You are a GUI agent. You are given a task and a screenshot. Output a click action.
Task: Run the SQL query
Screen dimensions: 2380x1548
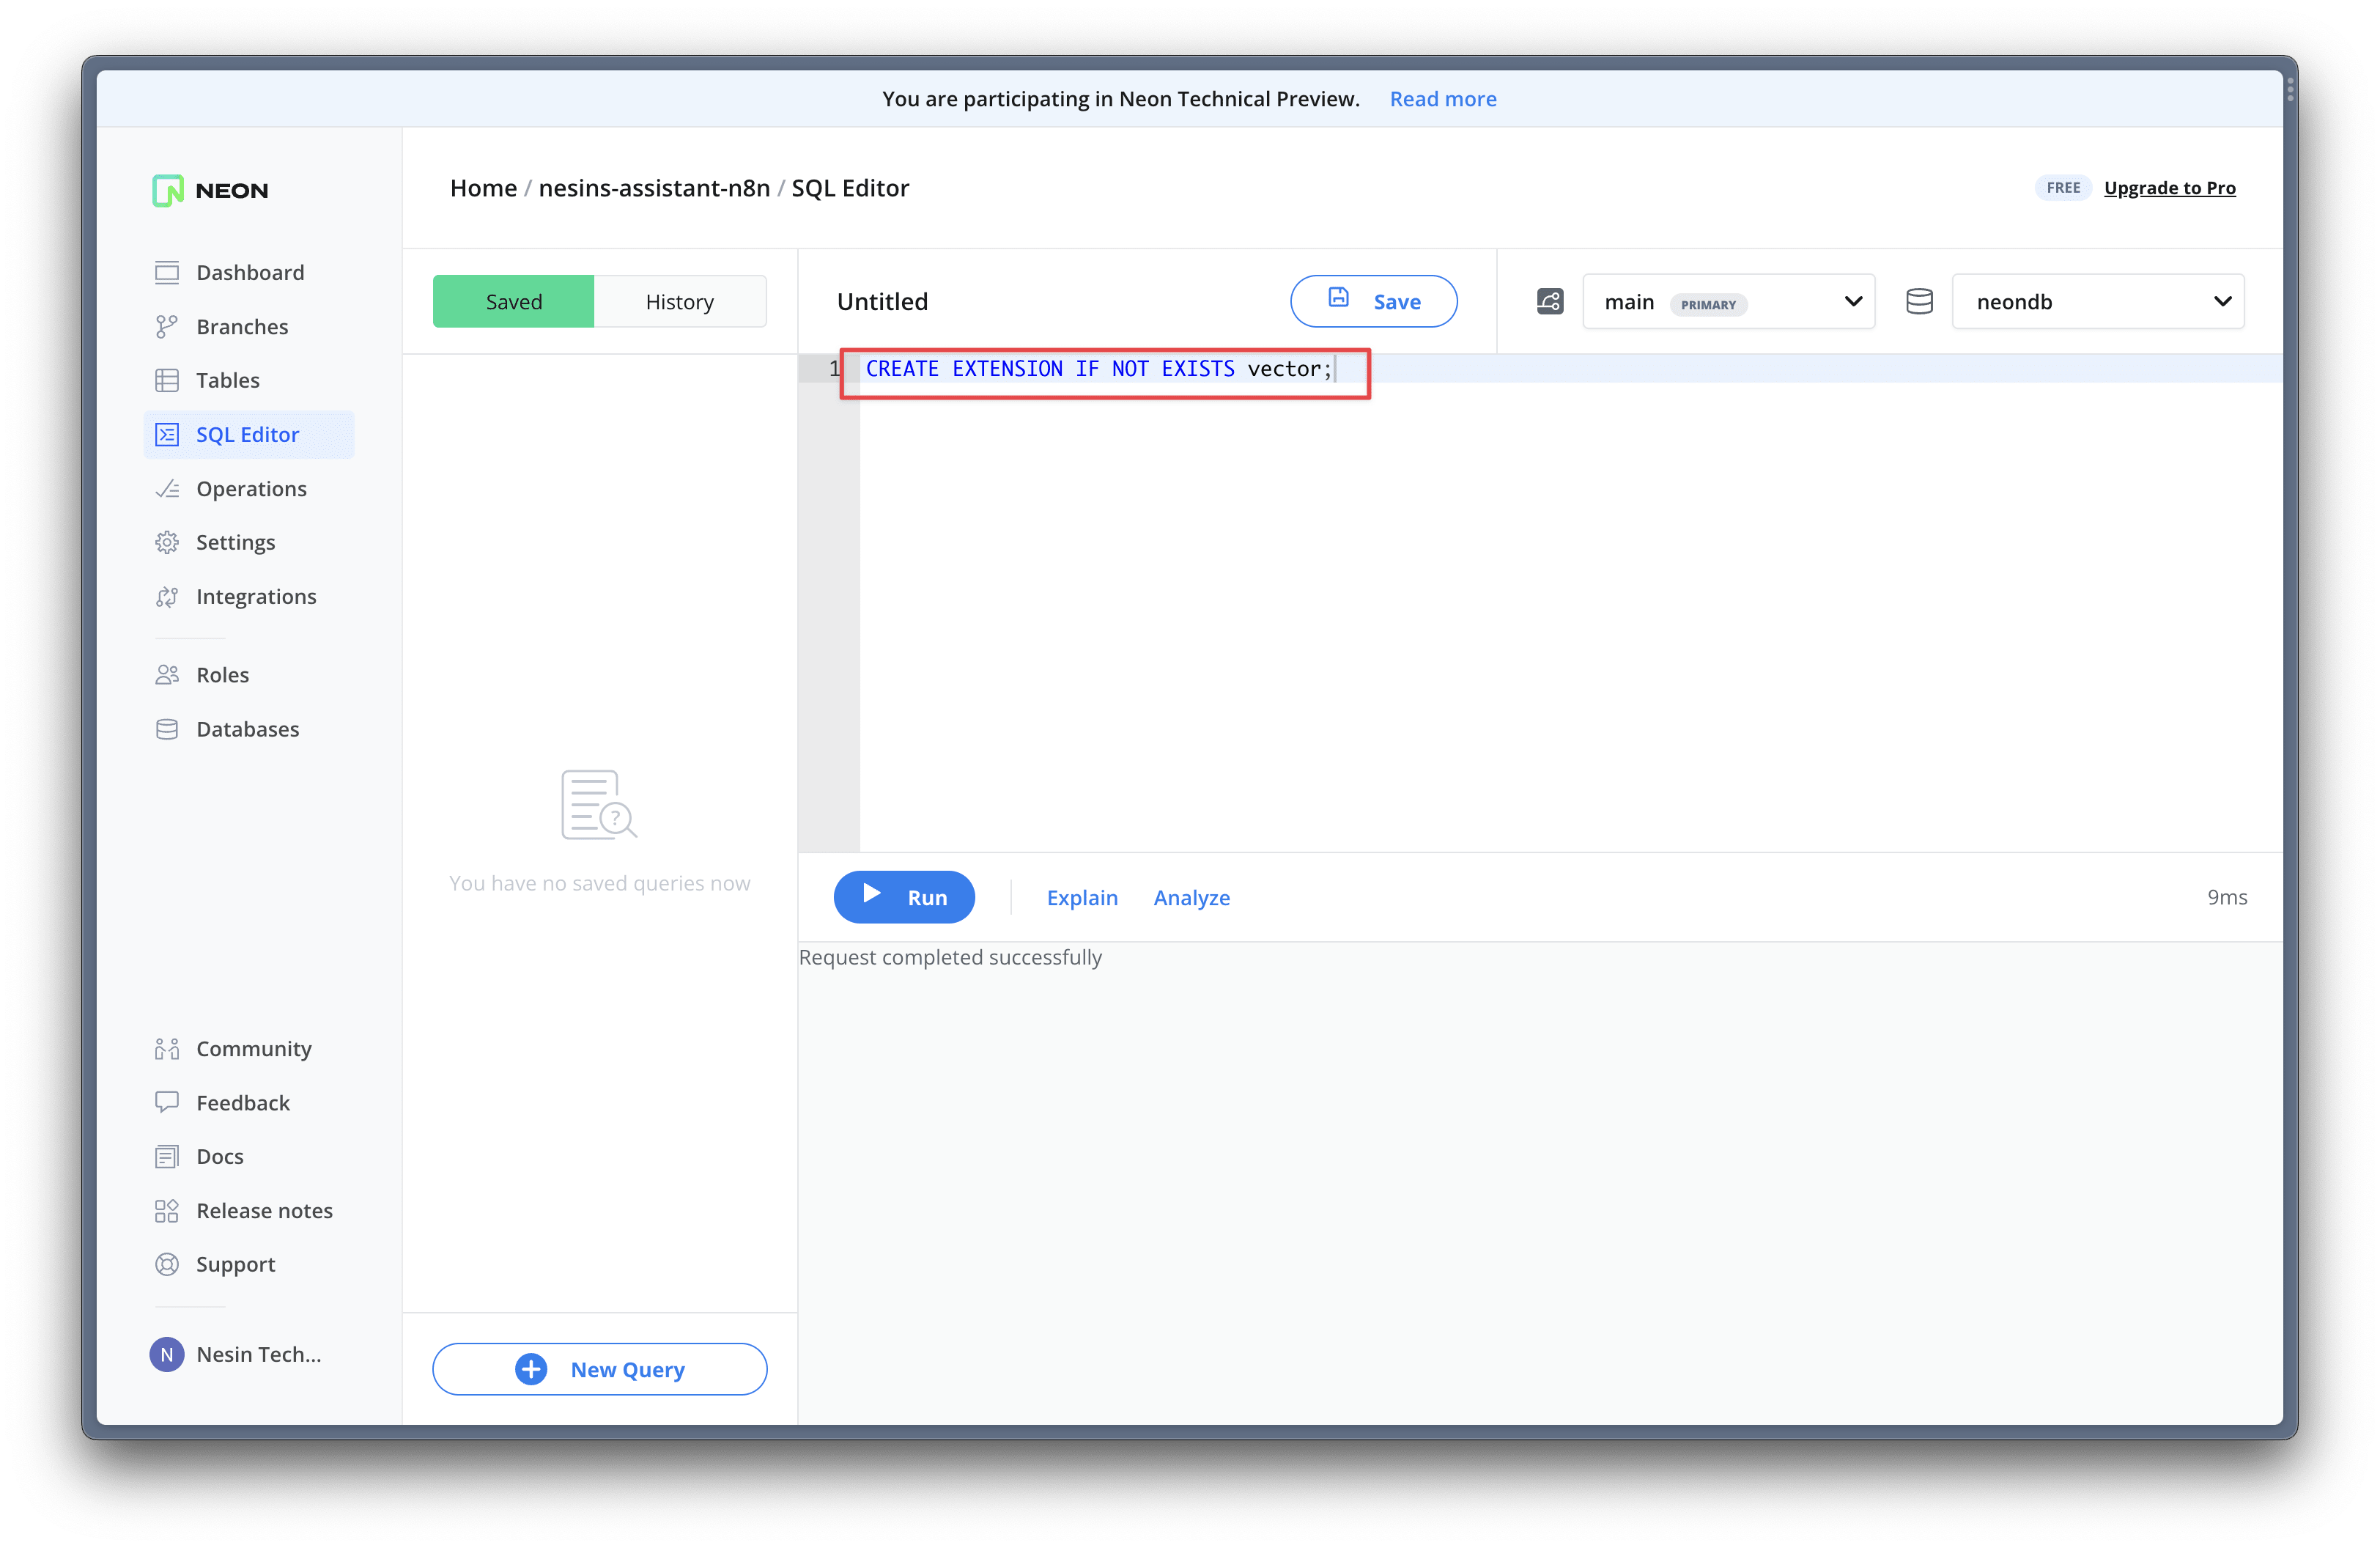904,897
